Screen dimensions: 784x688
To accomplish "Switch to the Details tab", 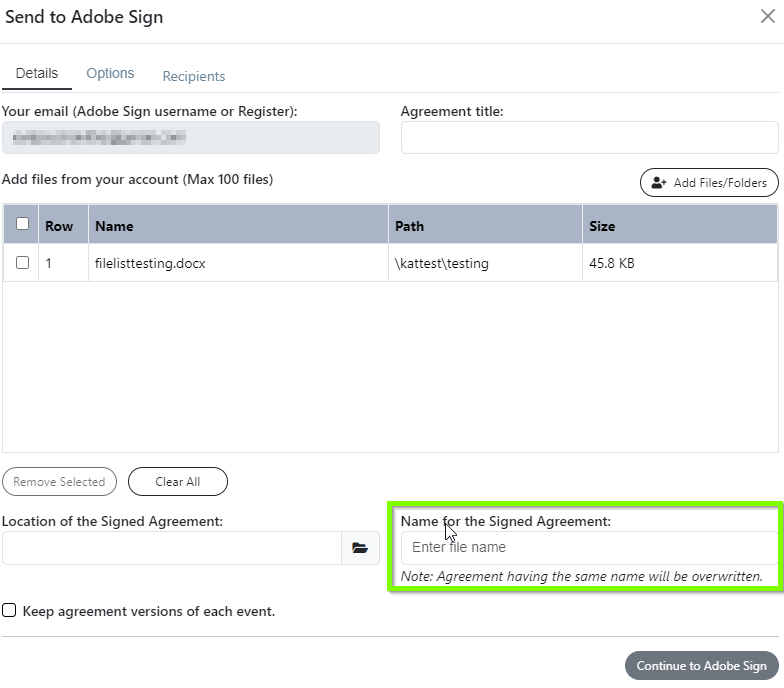I will click(x=37, y=74).
